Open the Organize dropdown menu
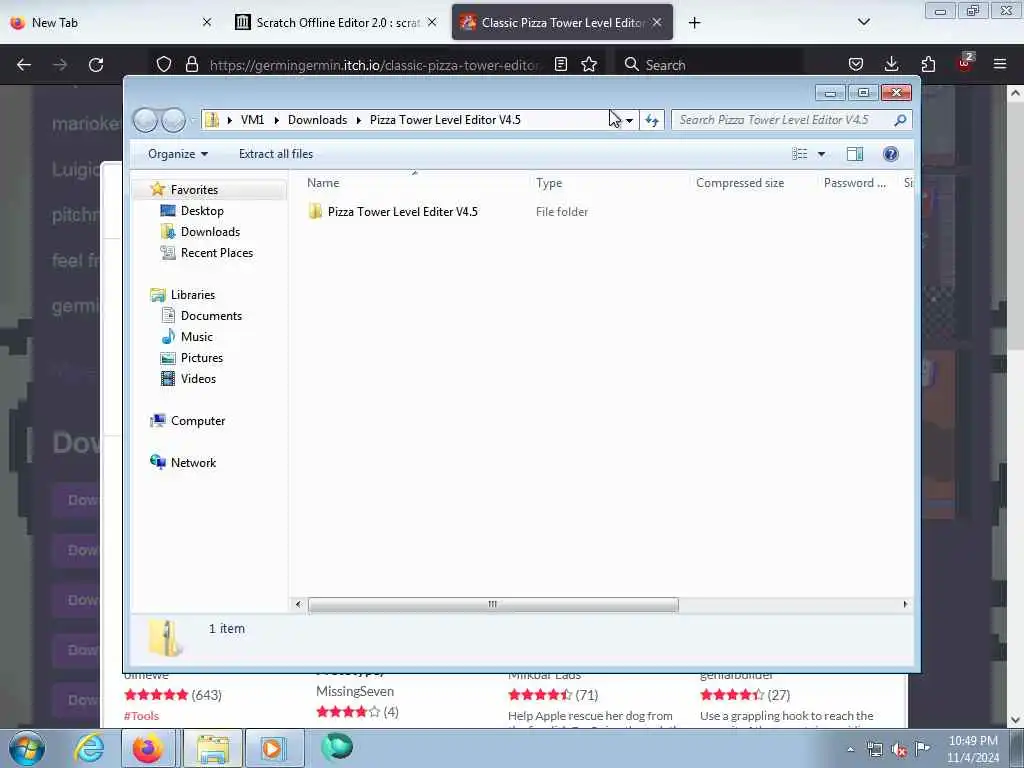Viewport: 1024px width, 768px height. 178,154
